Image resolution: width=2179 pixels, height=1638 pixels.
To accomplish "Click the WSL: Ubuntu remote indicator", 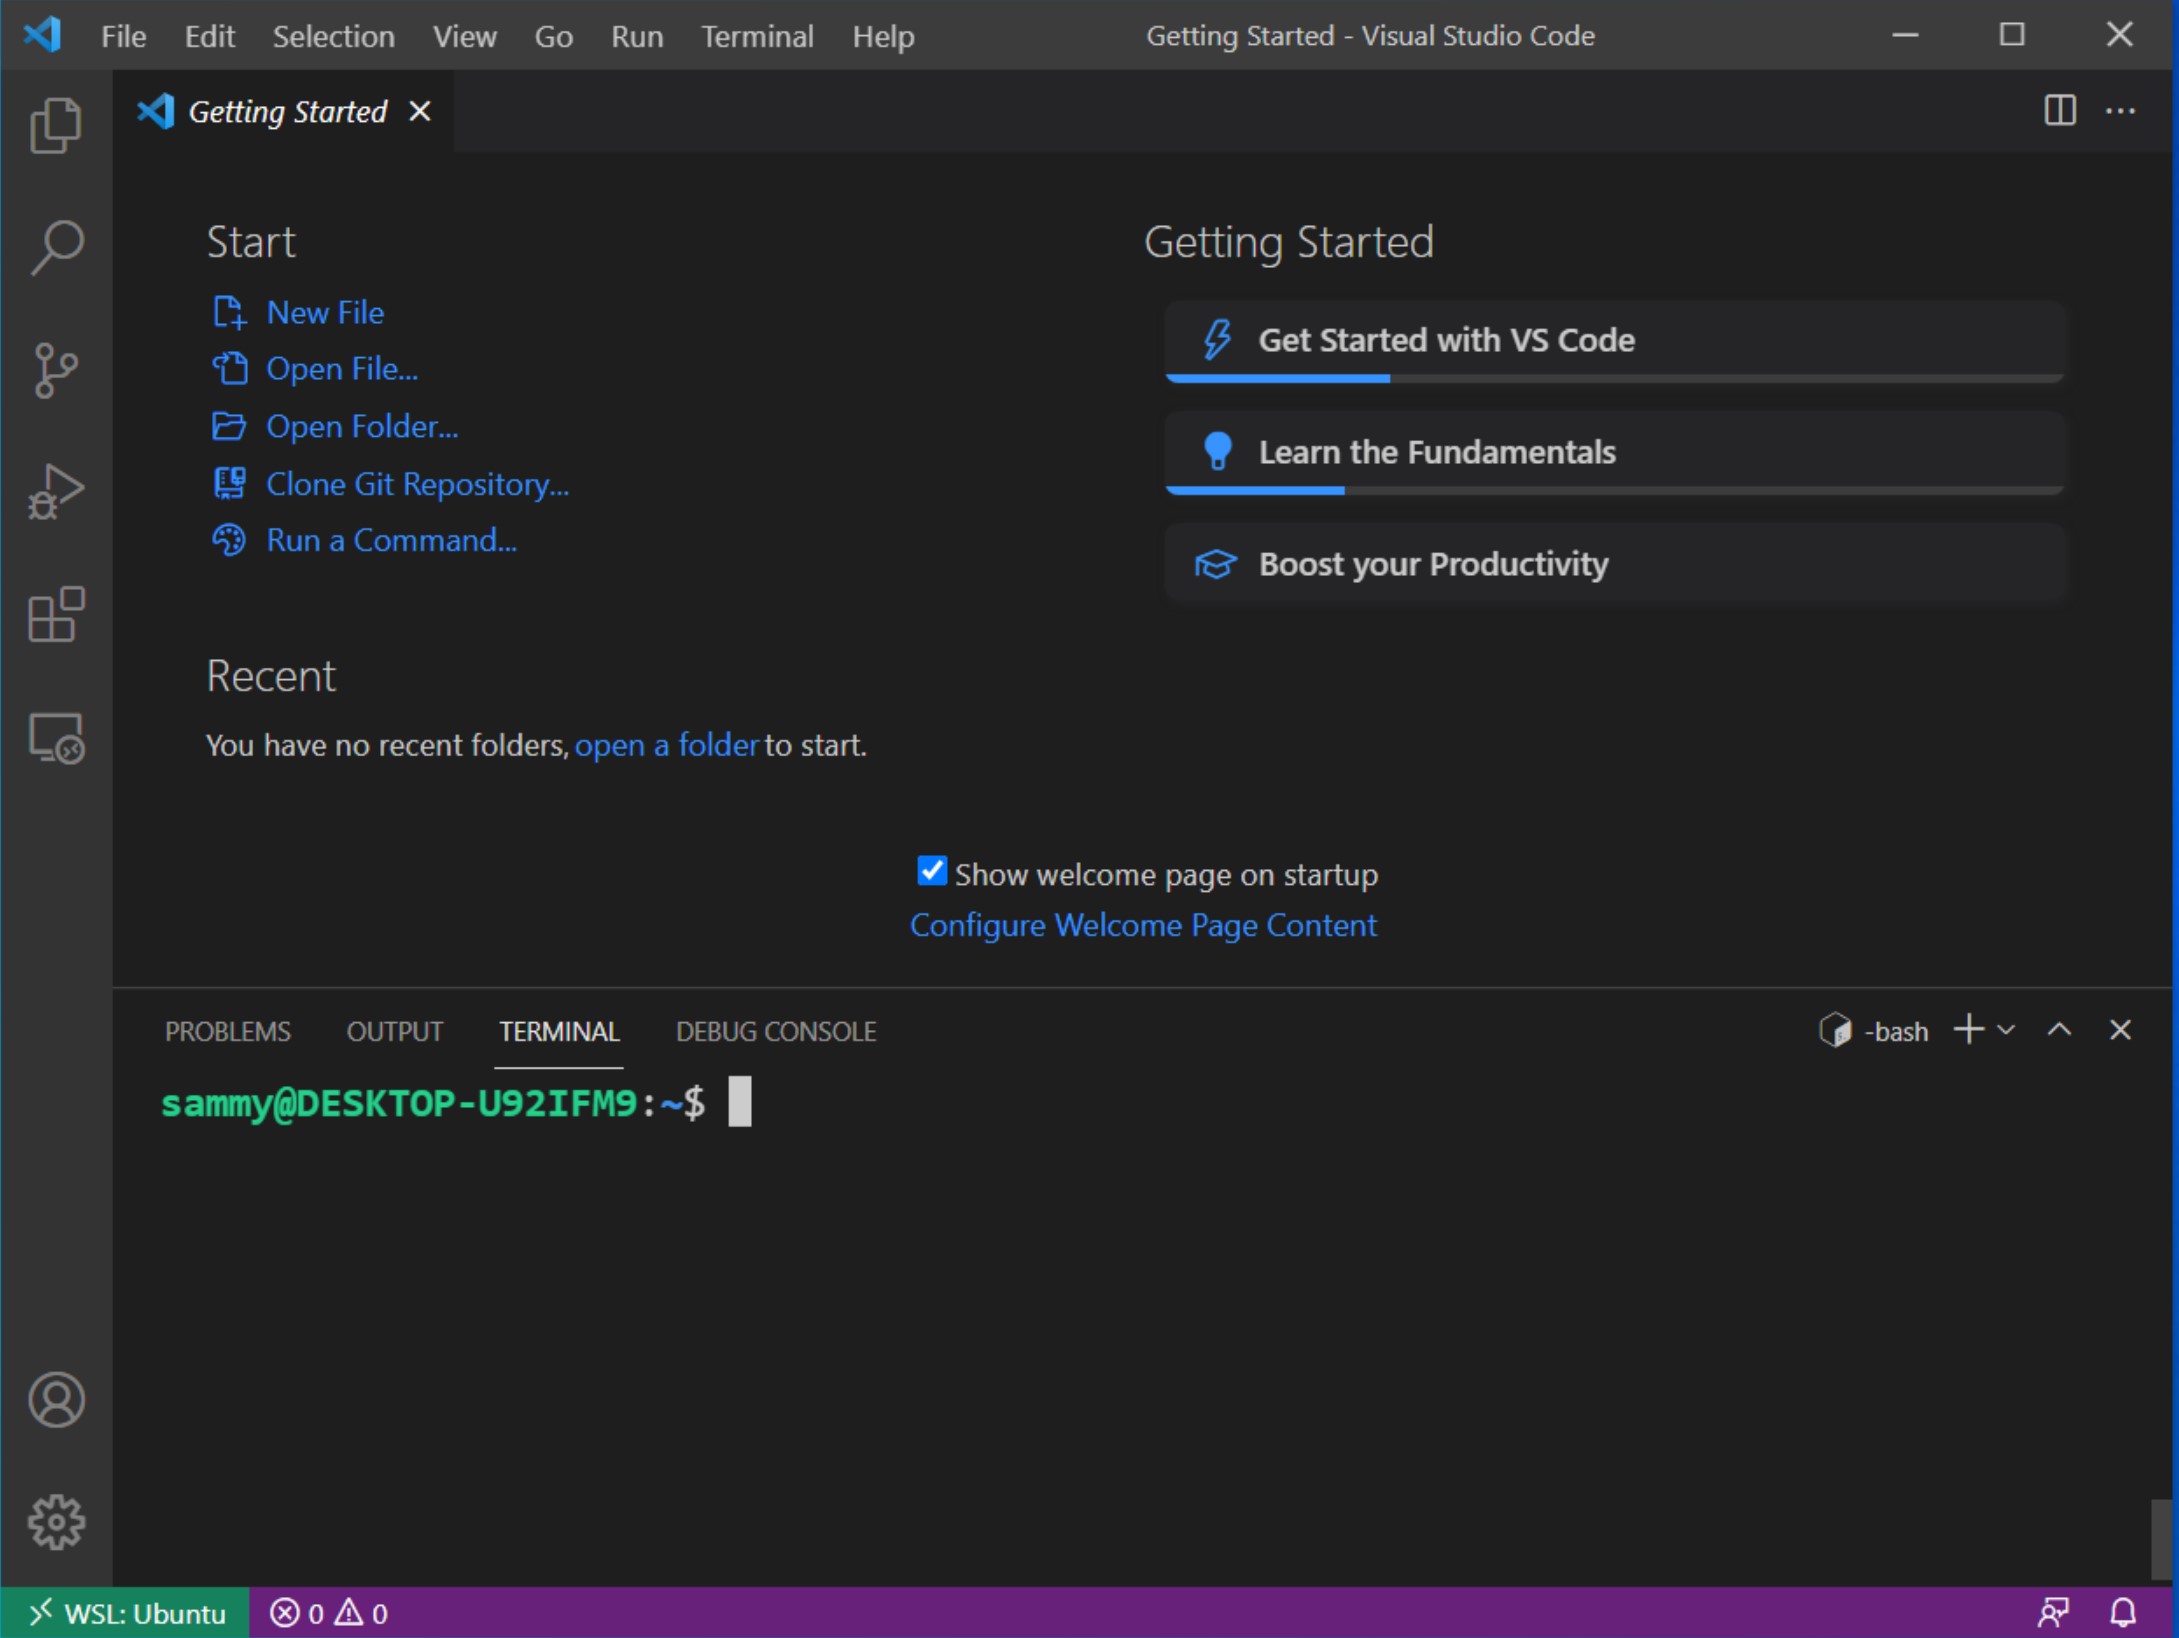I will pyautogui.click(x=126, y=1613).
